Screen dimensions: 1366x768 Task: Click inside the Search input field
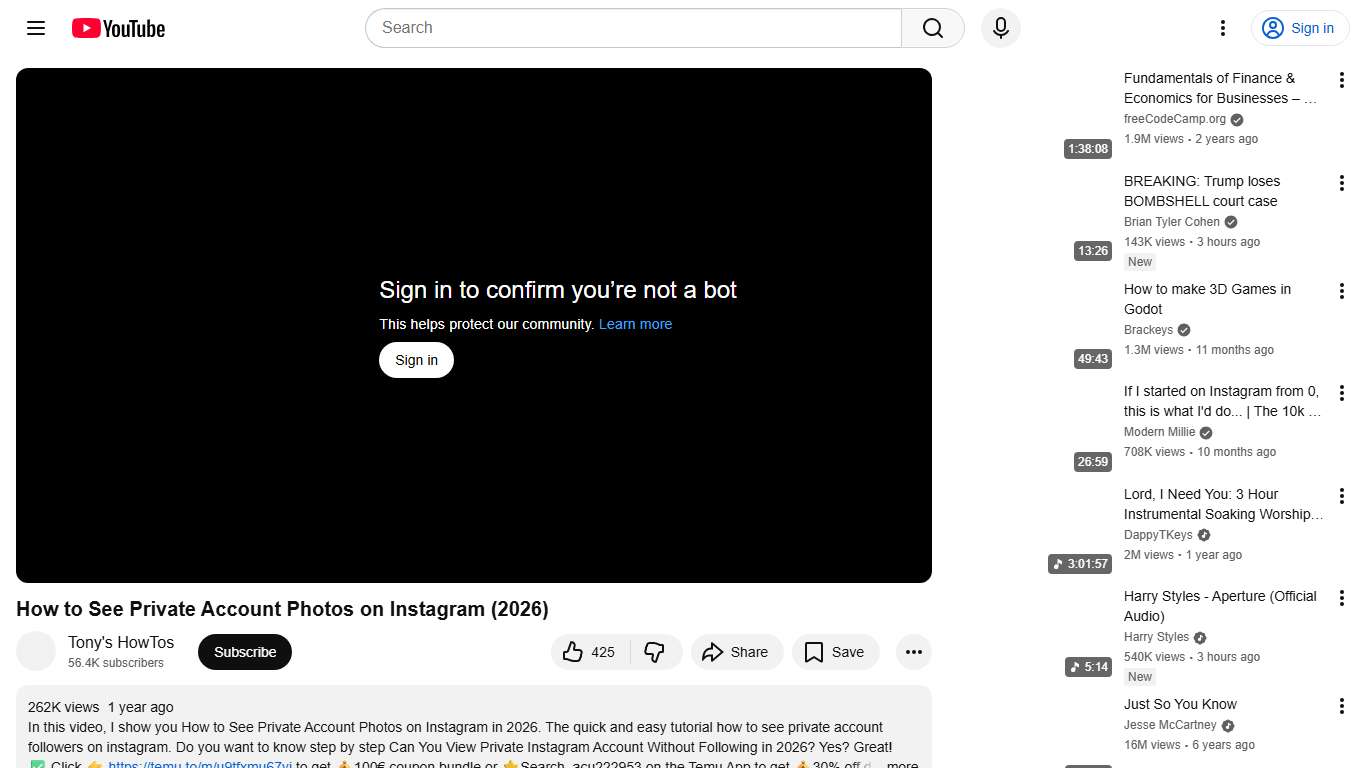[x=630, y=28]
